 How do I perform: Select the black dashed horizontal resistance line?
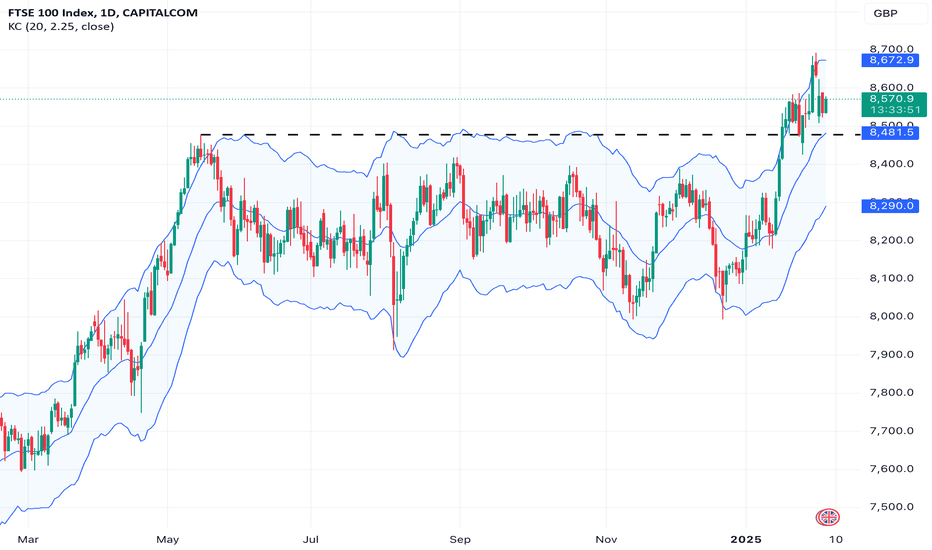coord(530,135)
